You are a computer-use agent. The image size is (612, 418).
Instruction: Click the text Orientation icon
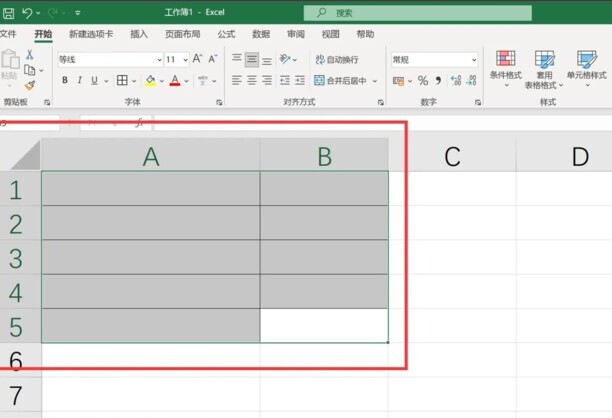285,59
